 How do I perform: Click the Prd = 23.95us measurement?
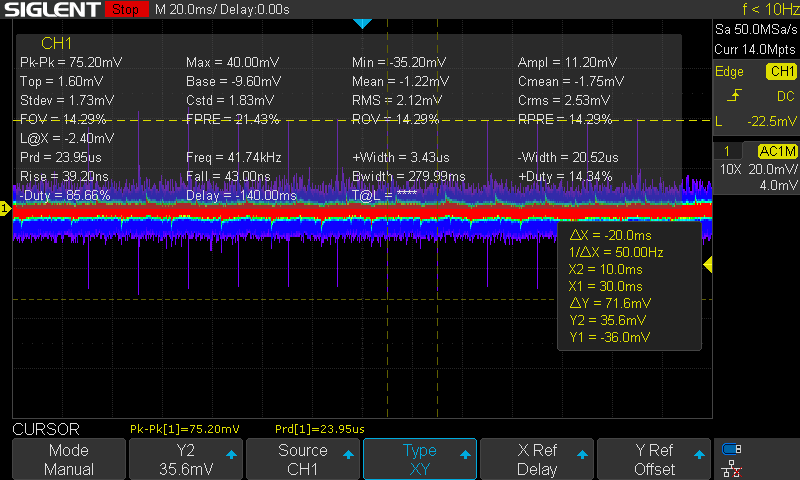tap(61, 157)
